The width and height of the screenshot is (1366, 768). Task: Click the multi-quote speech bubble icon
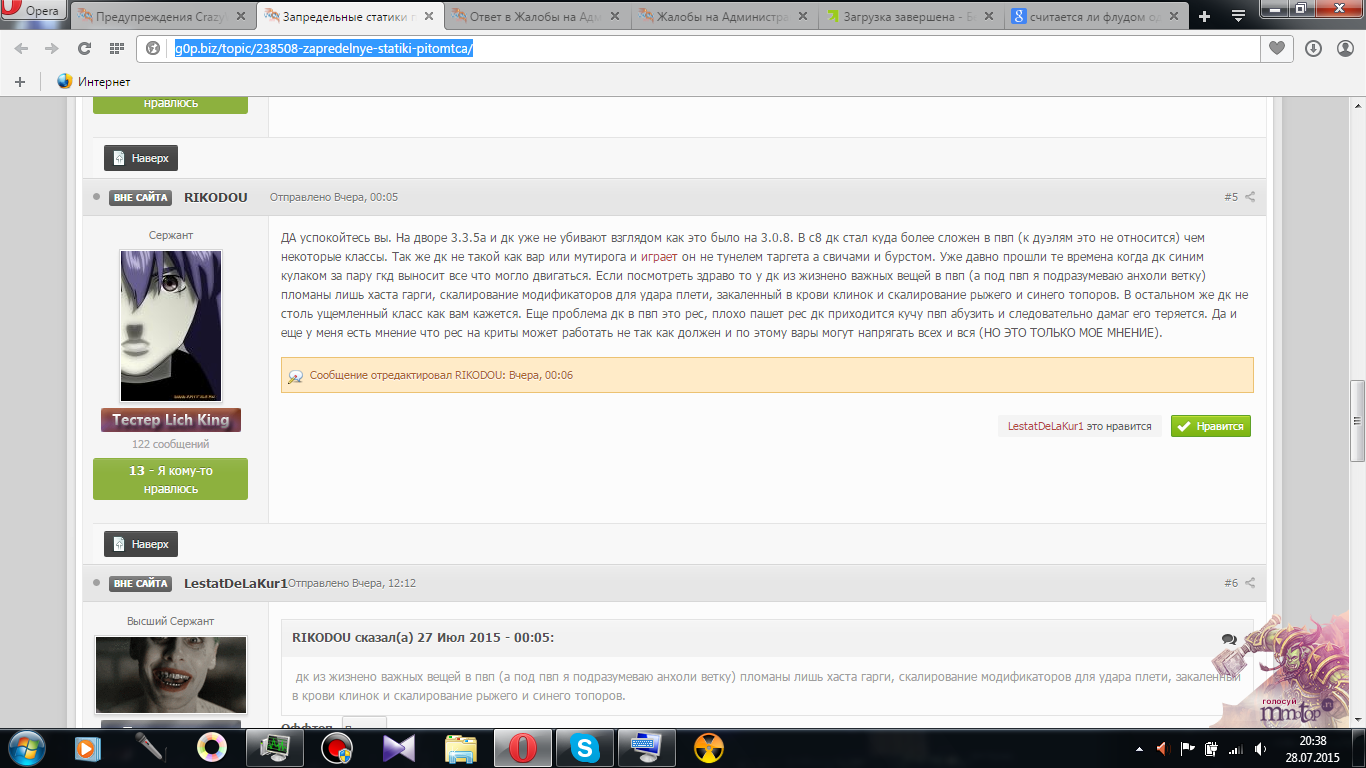point(1229,639)
